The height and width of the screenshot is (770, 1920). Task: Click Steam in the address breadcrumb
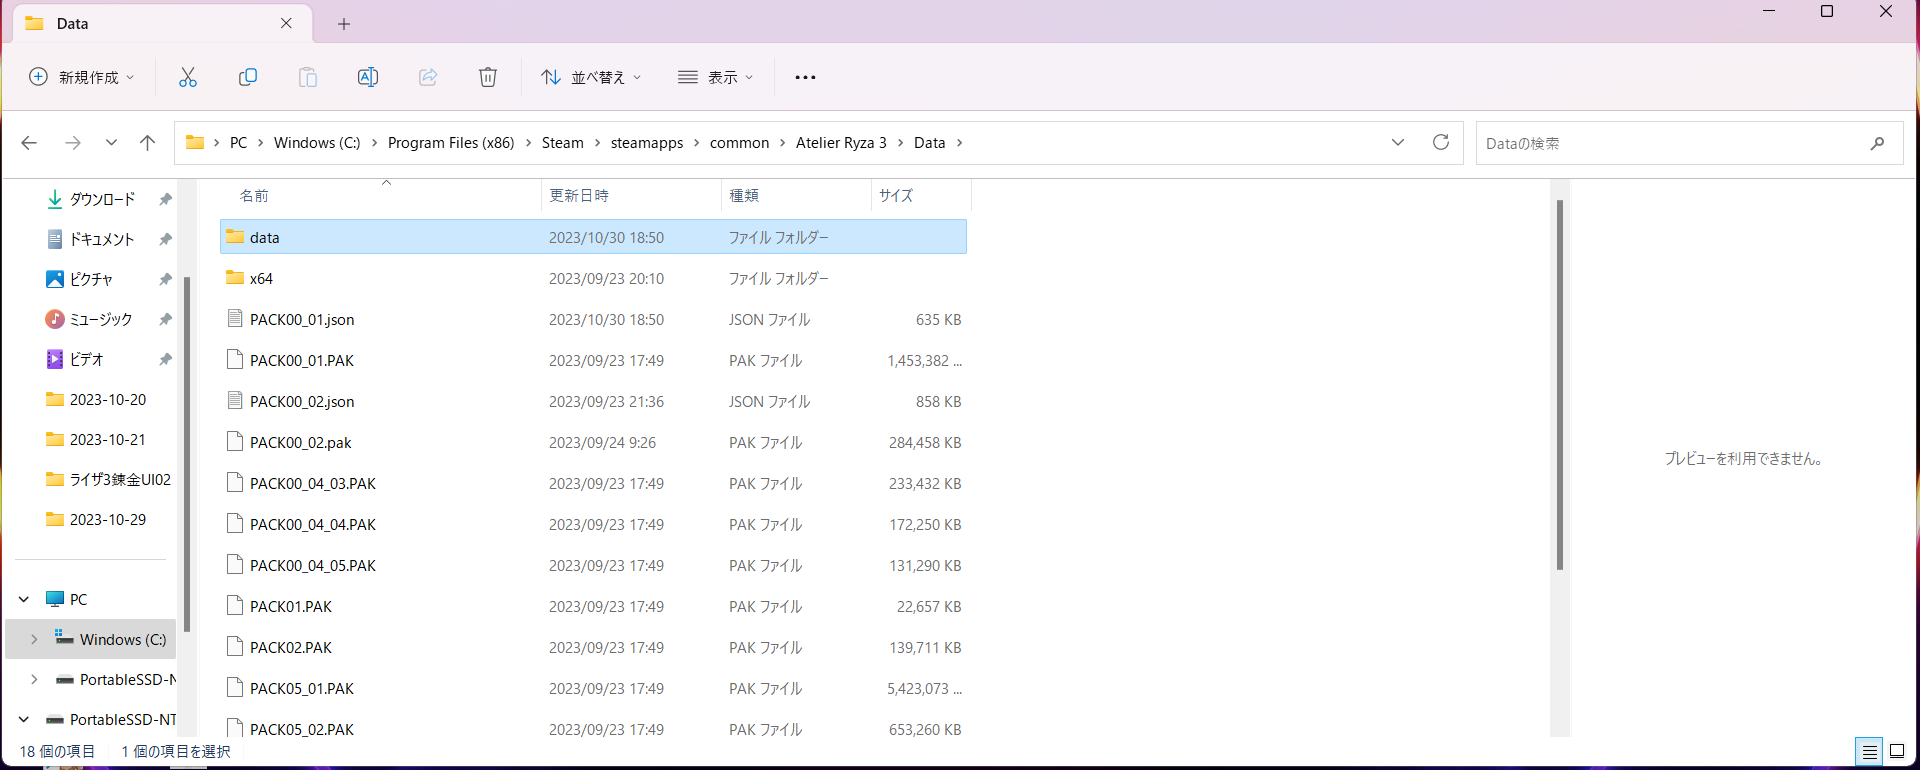point(563,143)
